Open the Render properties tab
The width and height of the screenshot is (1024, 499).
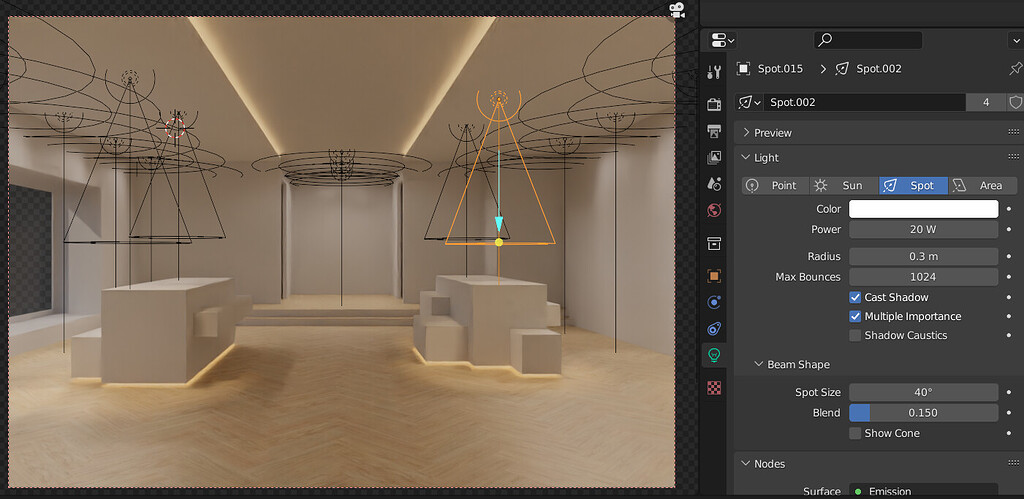pos(714,105)
